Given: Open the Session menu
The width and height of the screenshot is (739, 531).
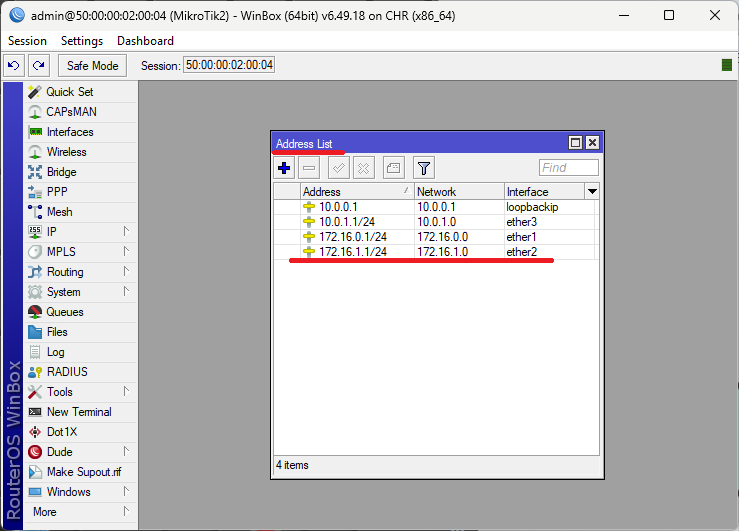Looking at the screenshot, I should (x=27, y=41).
